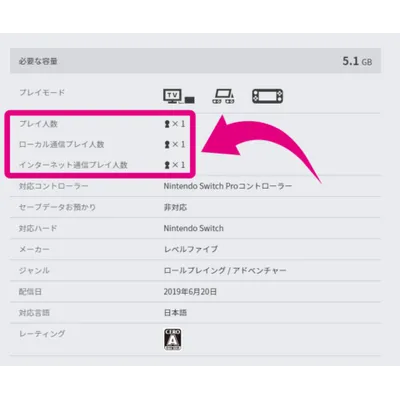Click the セーブデータお預かり label

tap(57, 207)
